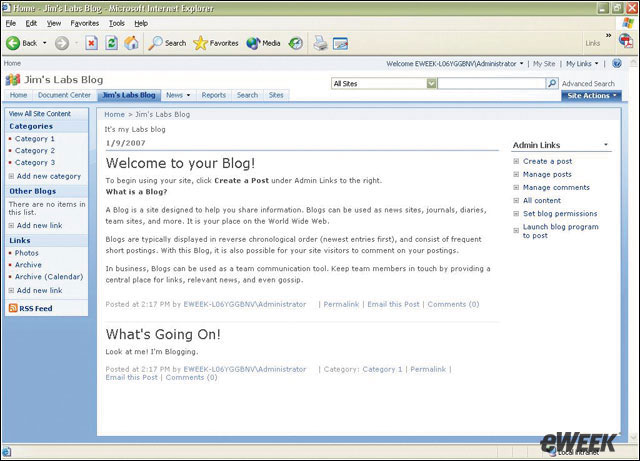Open the Photos link in Links
The width and height of the screenshot is (640, 461).
pyautogui.click(x=27, y=253)
